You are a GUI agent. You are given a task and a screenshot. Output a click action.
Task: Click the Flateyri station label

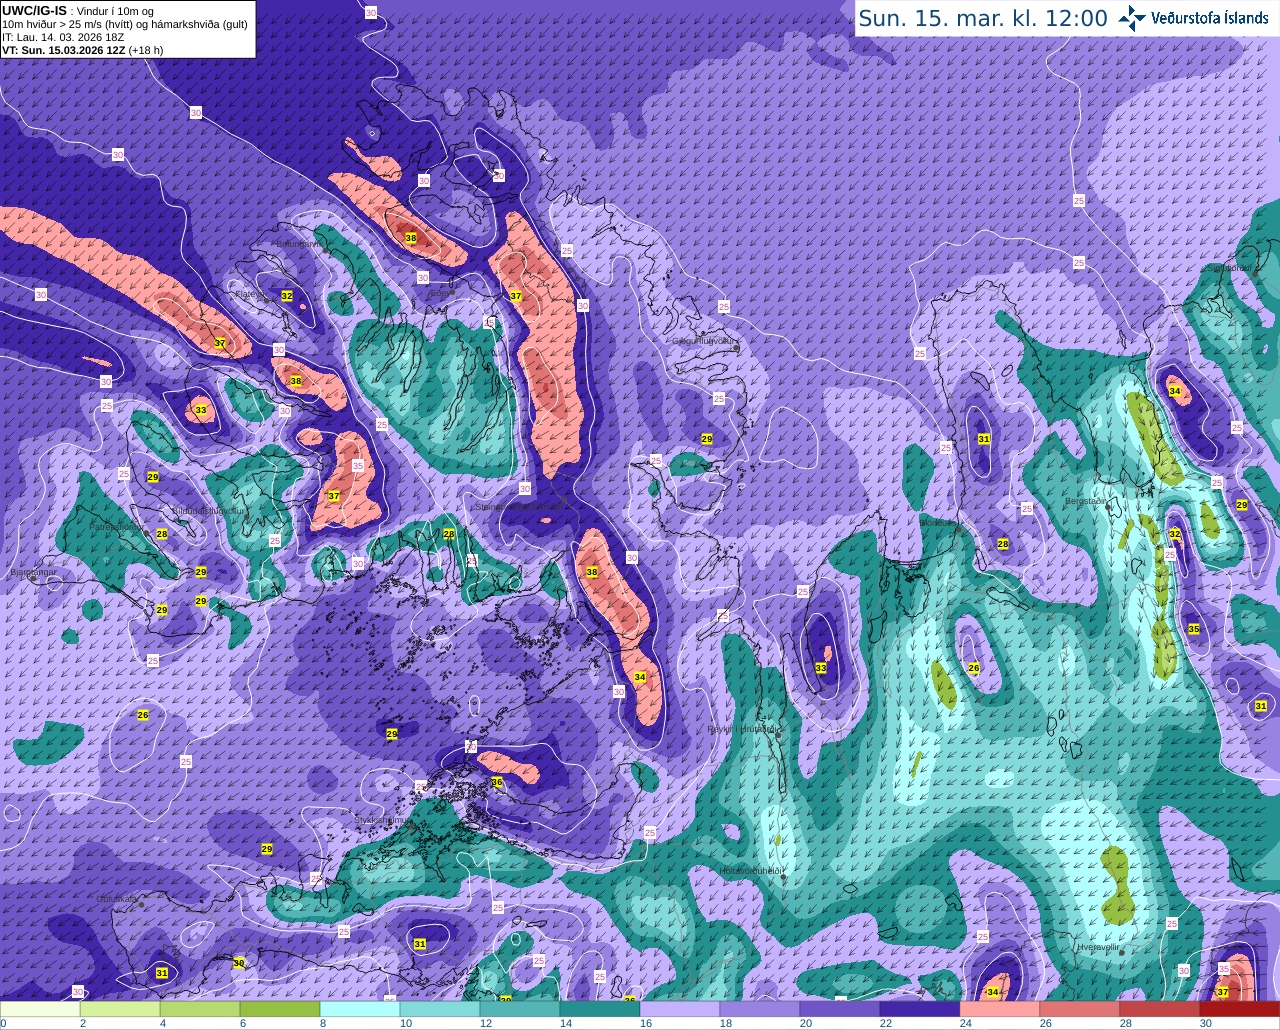pyautogui.click(x=250, y=294)
